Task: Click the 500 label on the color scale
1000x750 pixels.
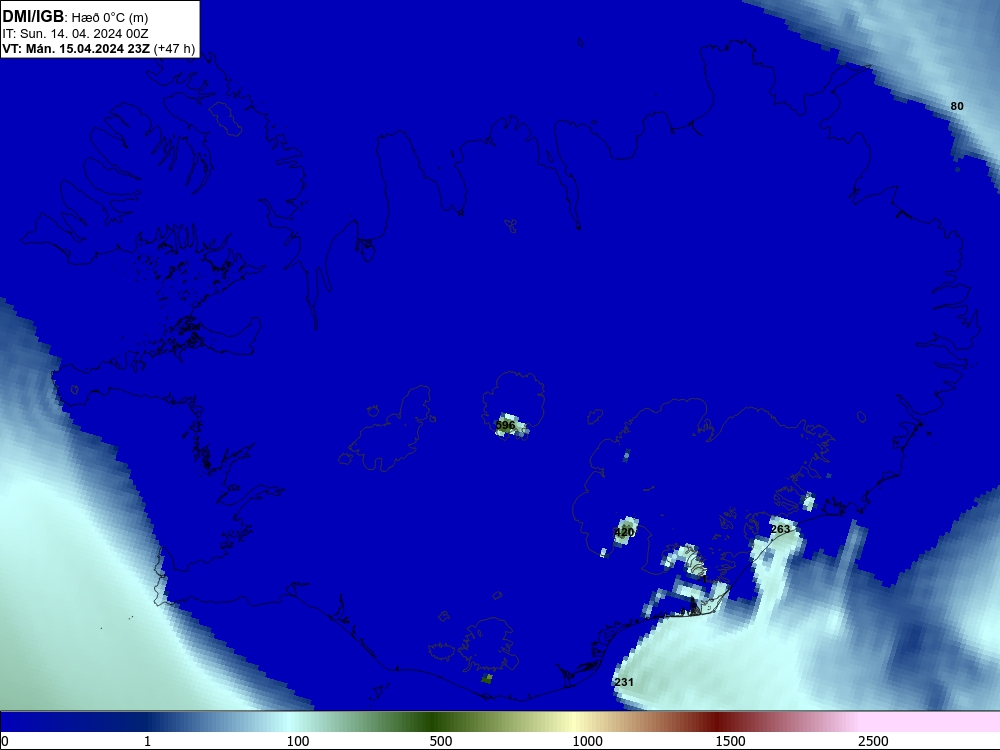Action: point(441,741)
